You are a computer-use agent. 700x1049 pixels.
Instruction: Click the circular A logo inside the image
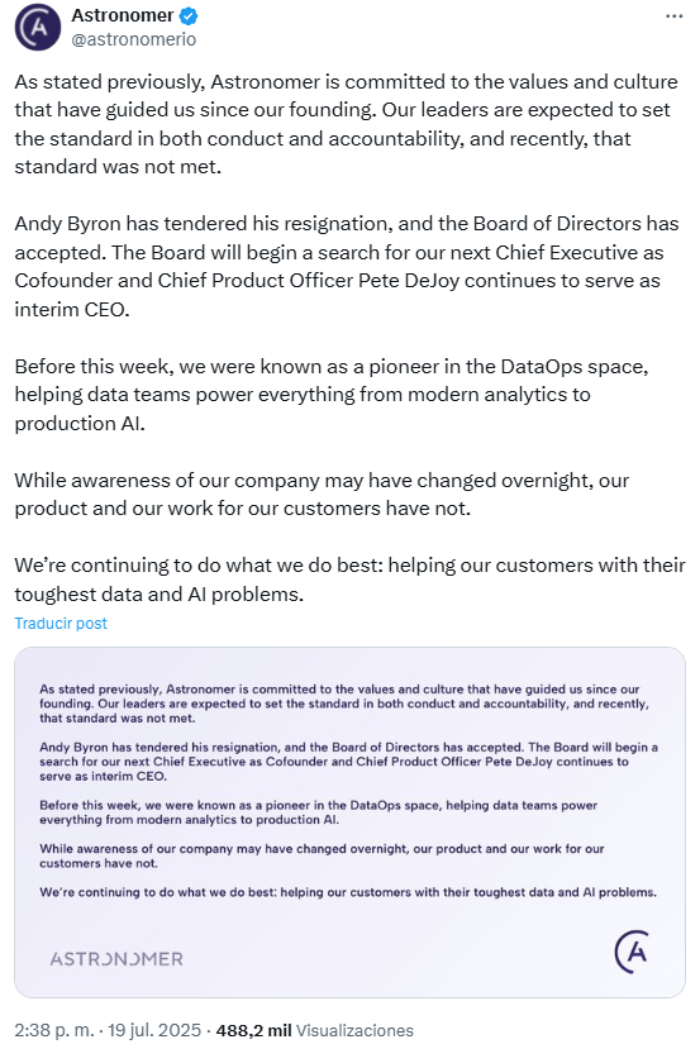tap(630, 951)
